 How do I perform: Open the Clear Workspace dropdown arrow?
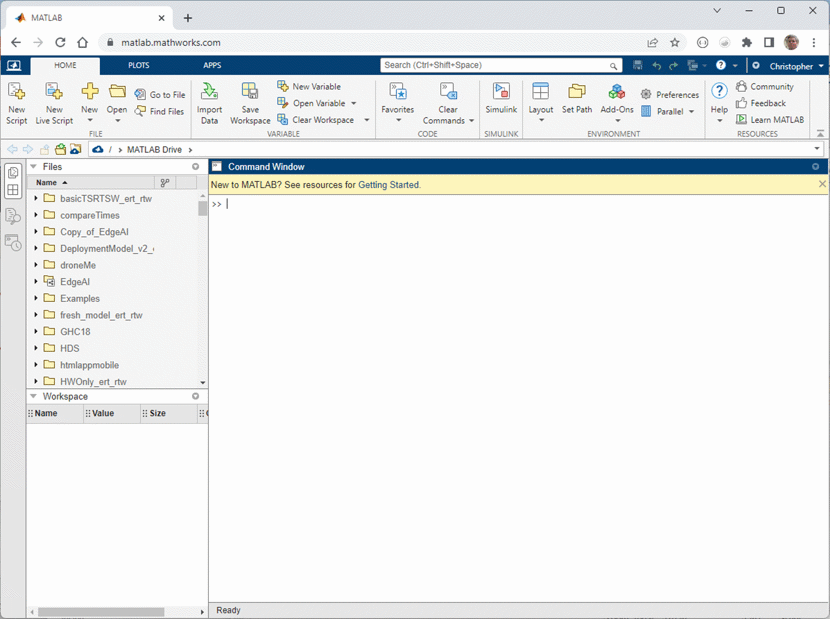[x=366, y=120]
